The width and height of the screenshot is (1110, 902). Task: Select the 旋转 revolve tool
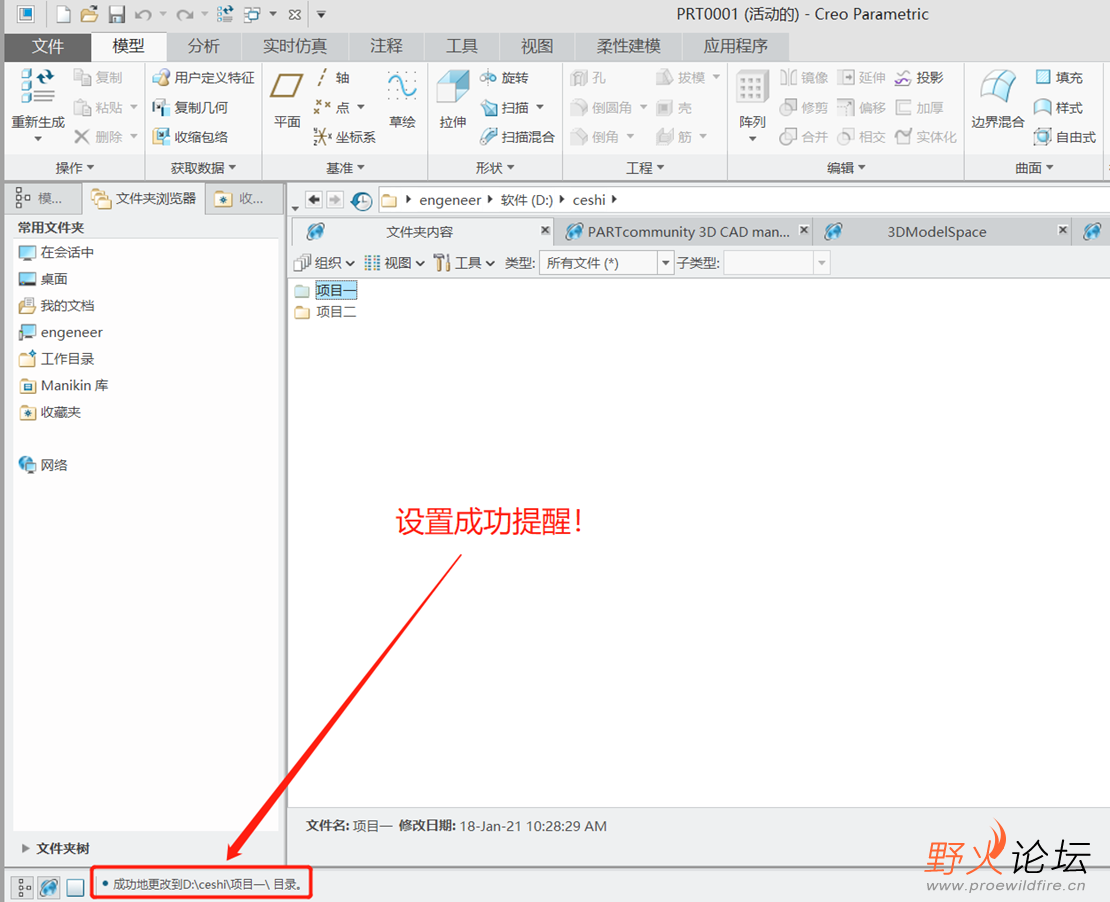(504, 77)
